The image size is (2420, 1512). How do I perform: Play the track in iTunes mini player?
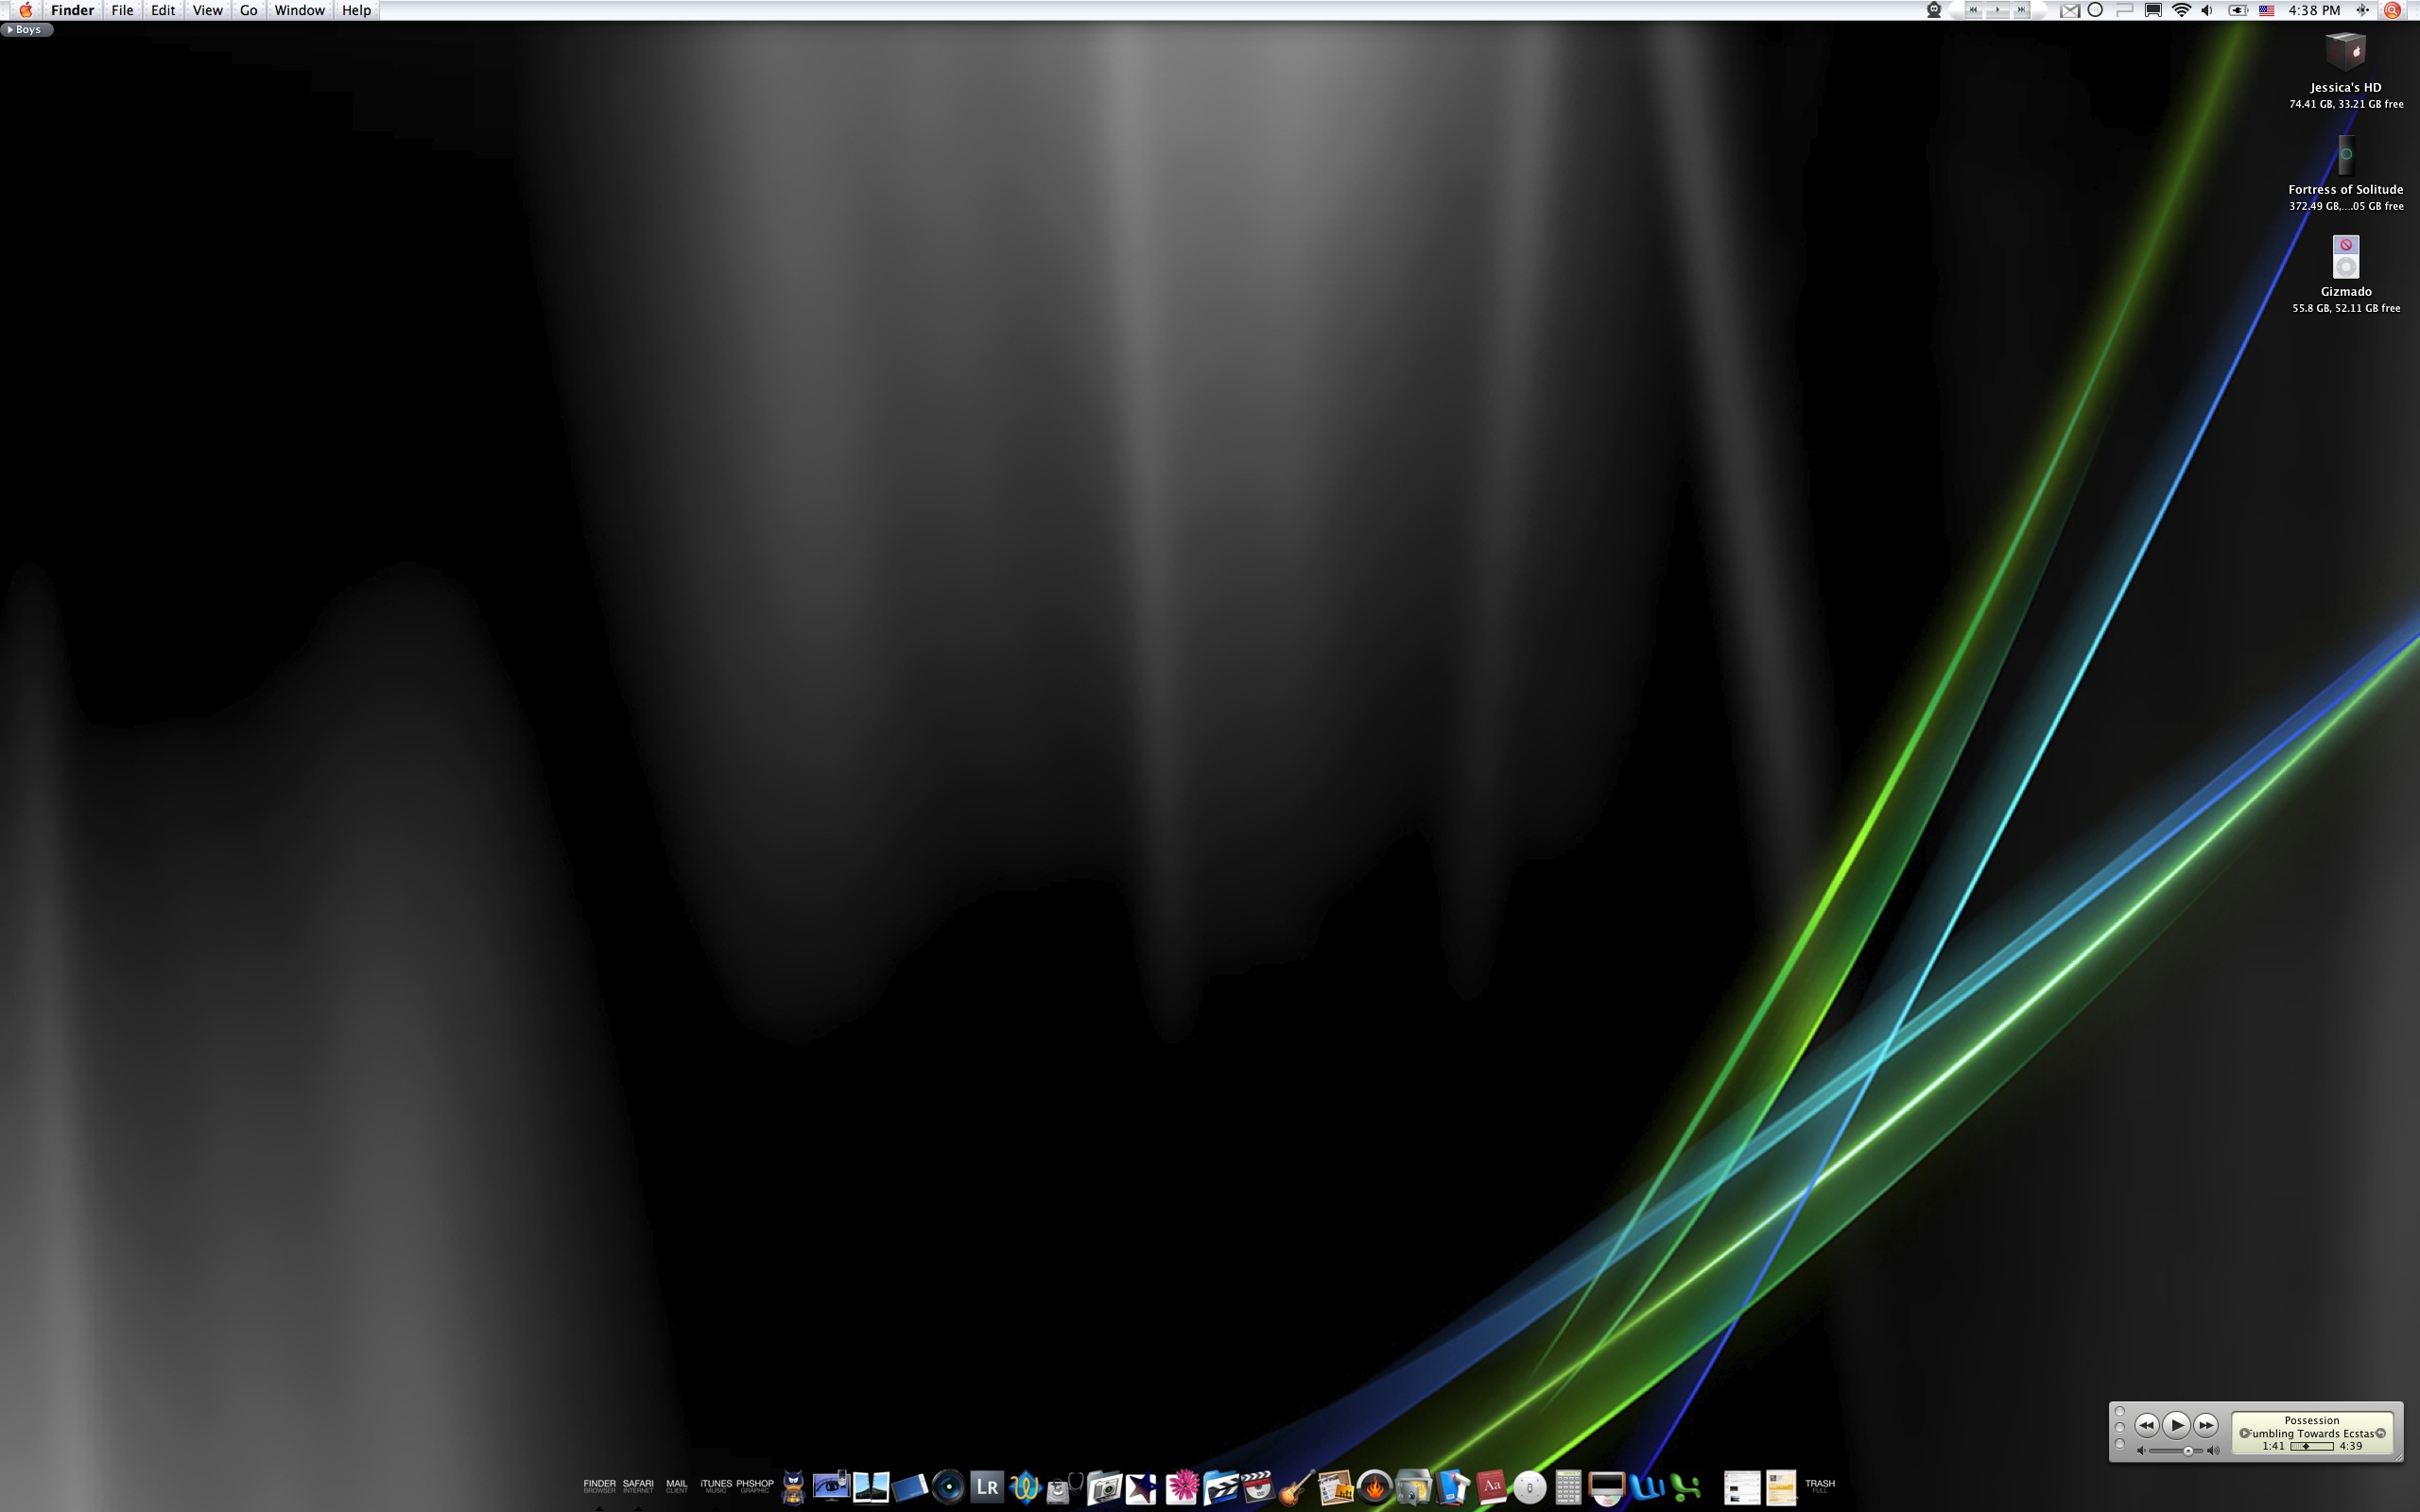coord(2176,1425)
